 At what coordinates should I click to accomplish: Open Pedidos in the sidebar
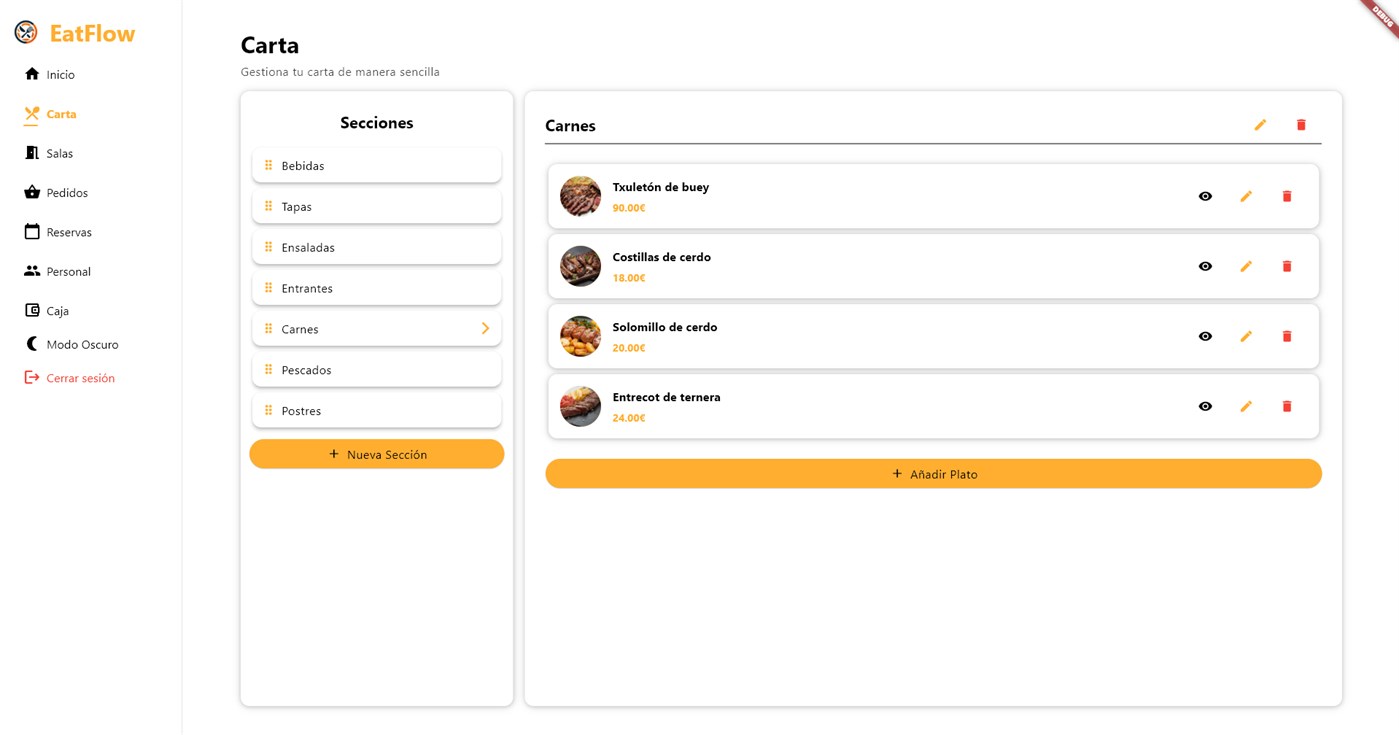[x=56, y=192]
